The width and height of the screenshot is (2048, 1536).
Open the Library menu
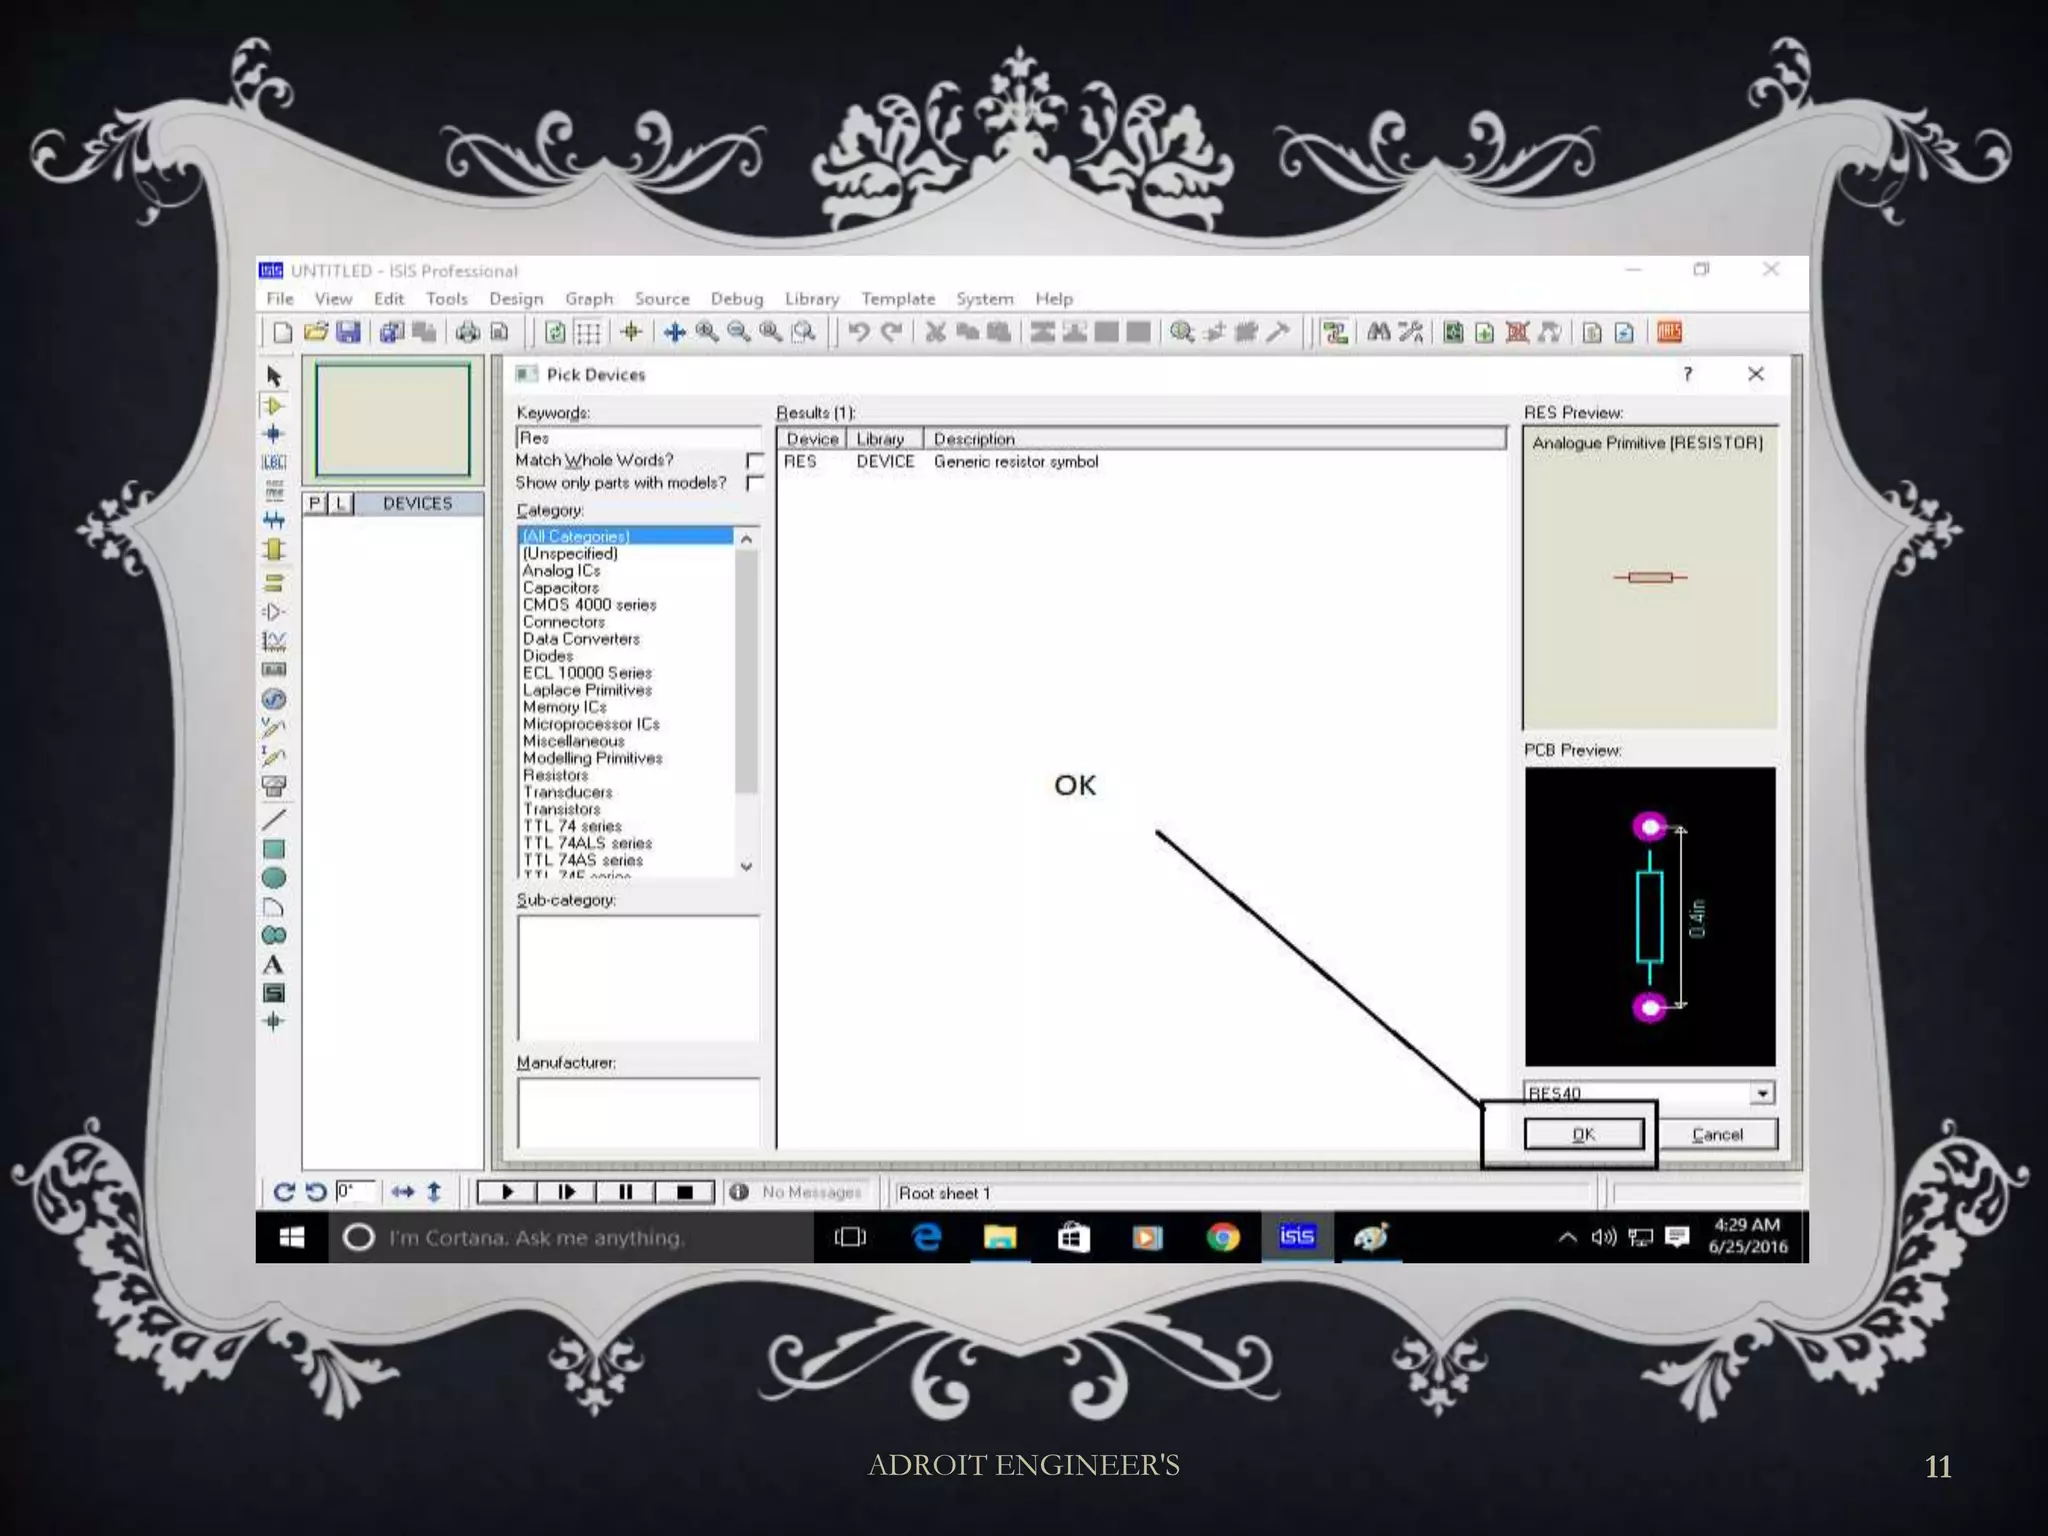(x=811, y=299)
